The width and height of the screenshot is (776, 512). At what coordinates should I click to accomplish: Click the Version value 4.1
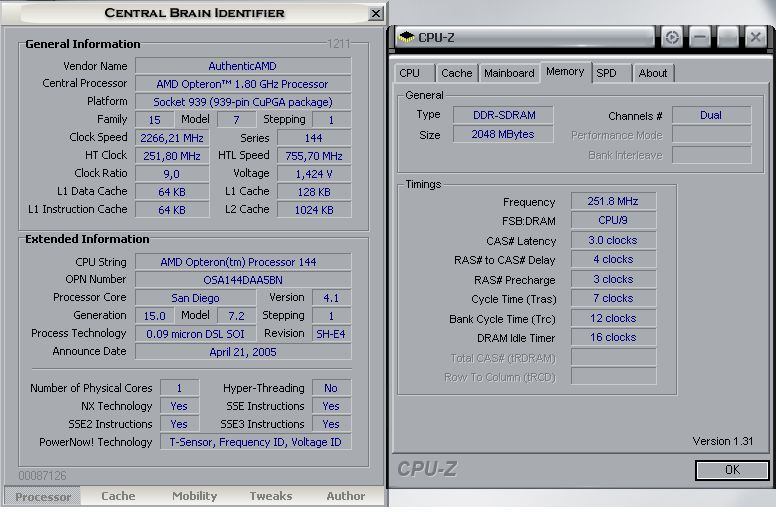coord(331,298)
